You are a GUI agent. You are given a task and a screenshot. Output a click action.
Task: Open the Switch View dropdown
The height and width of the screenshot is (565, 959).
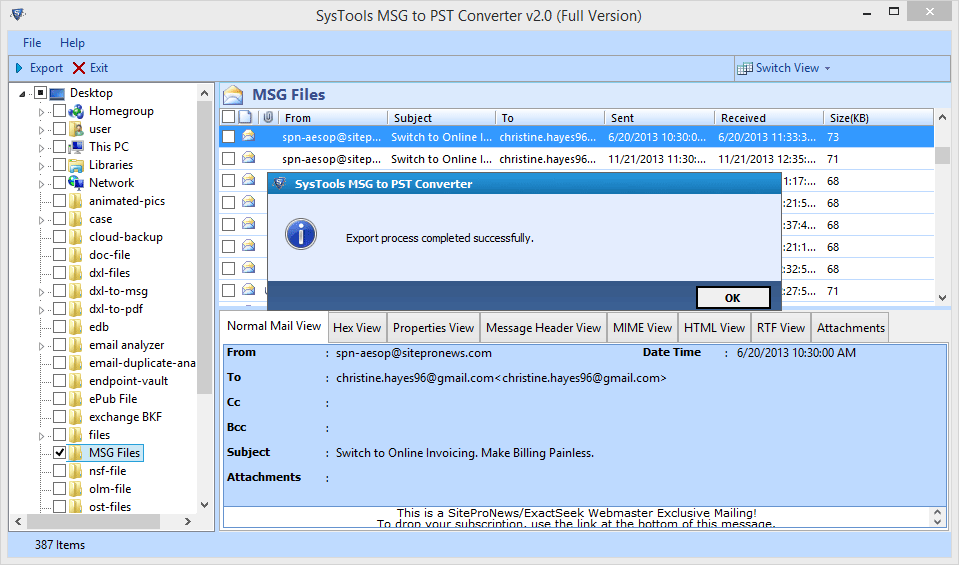tap(784, 68)
